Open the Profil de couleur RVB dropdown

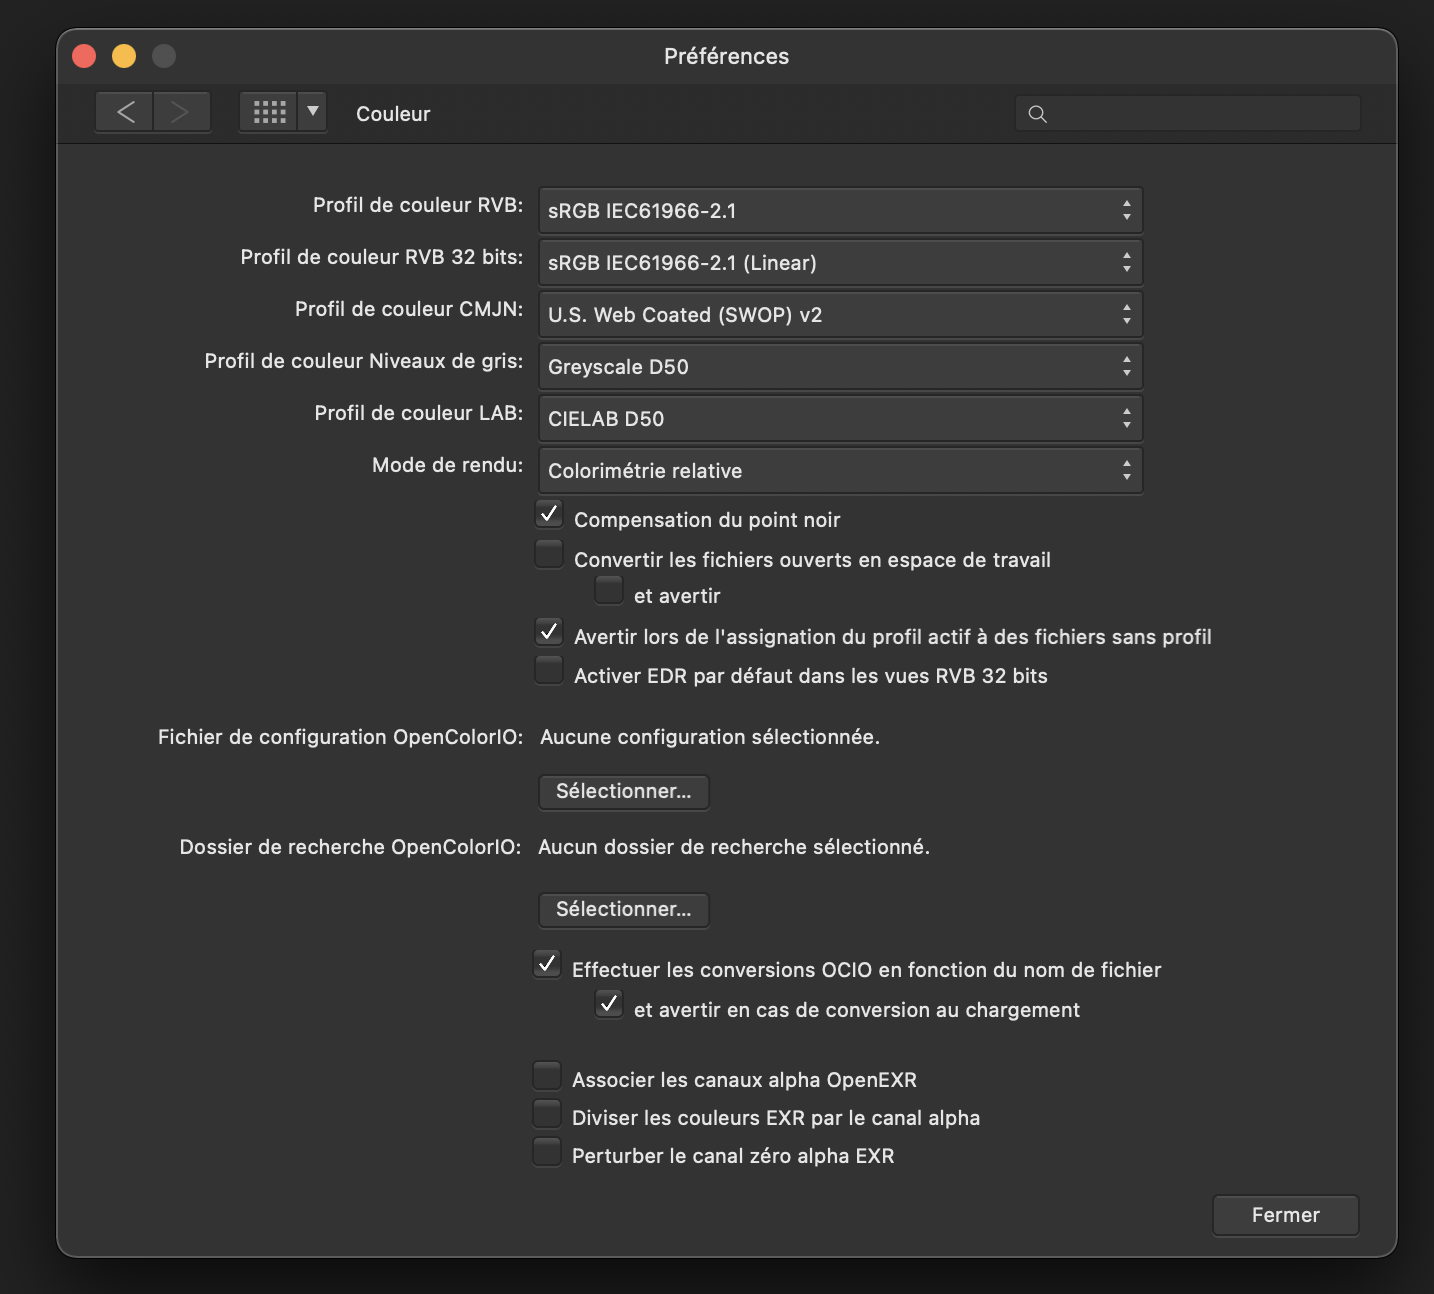click(x=840, y=211)
